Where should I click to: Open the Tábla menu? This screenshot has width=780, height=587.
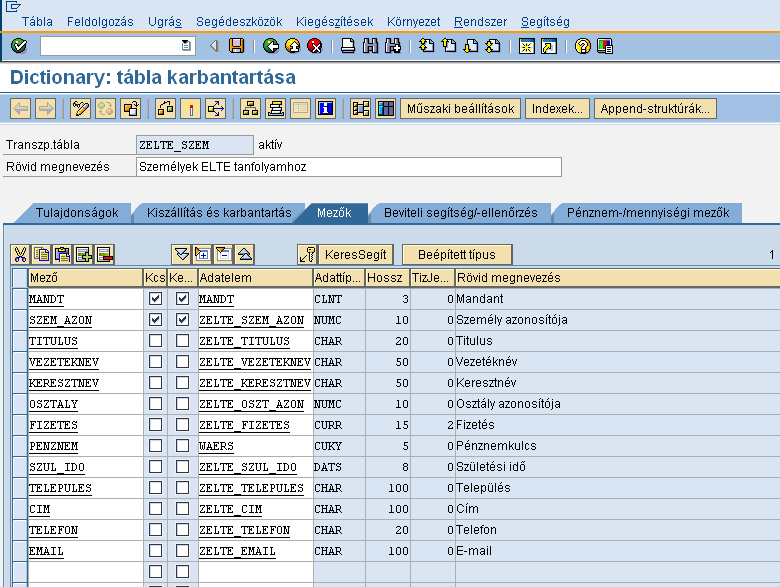pyautogui.click(x=37, y=22)
